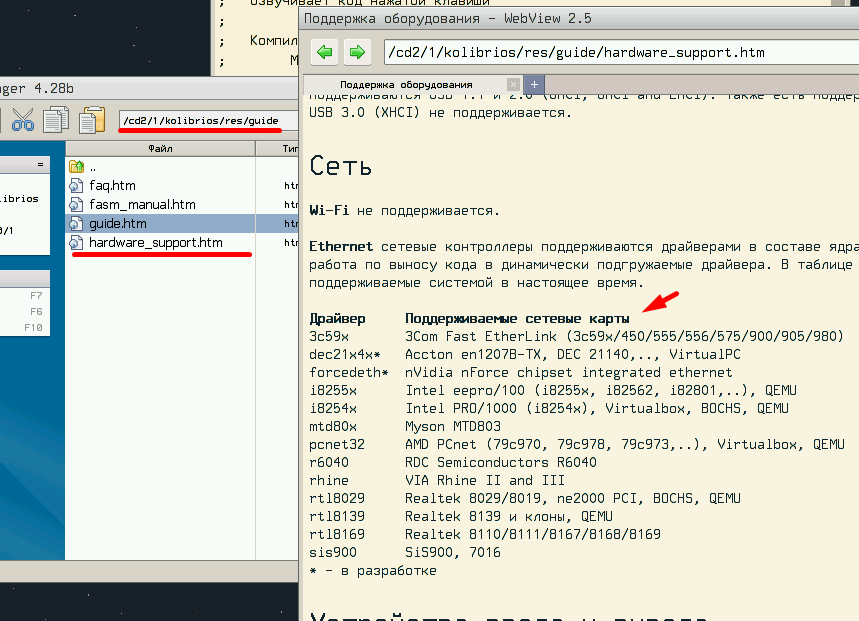Click the clipboard paste icon
859x621 pixels.
91,121
